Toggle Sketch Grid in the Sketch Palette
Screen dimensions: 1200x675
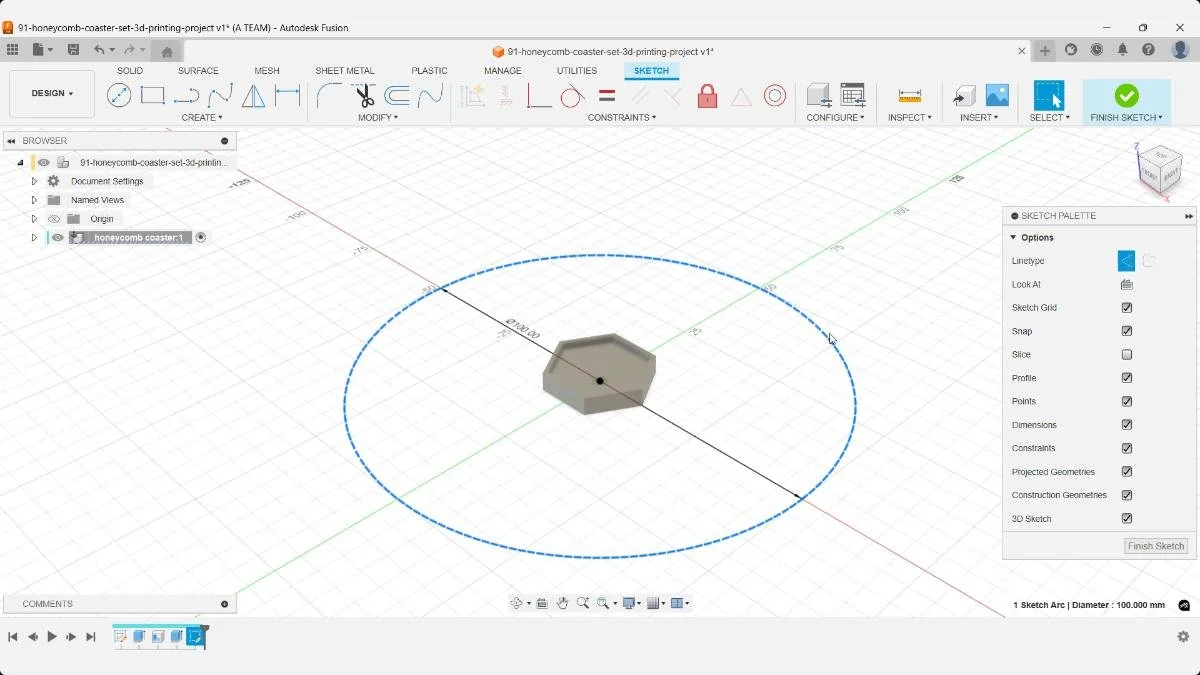[1127, 307]
